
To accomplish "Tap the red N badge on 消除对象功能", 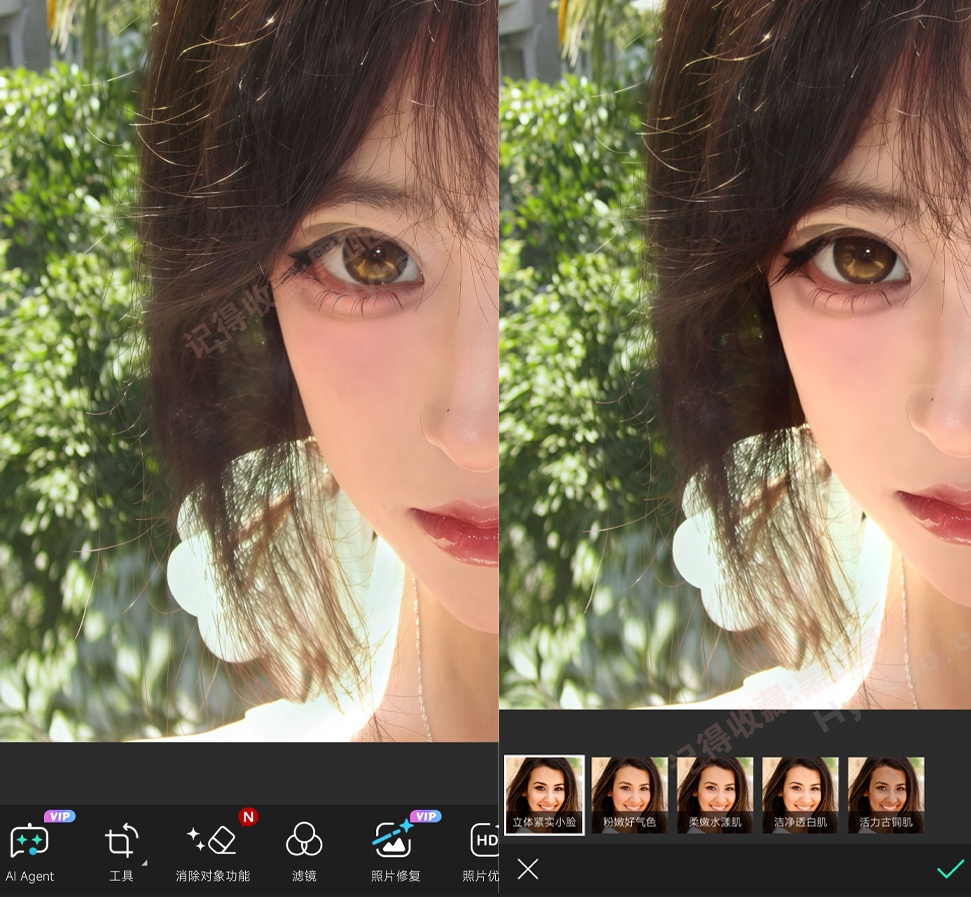I will 248,817.
